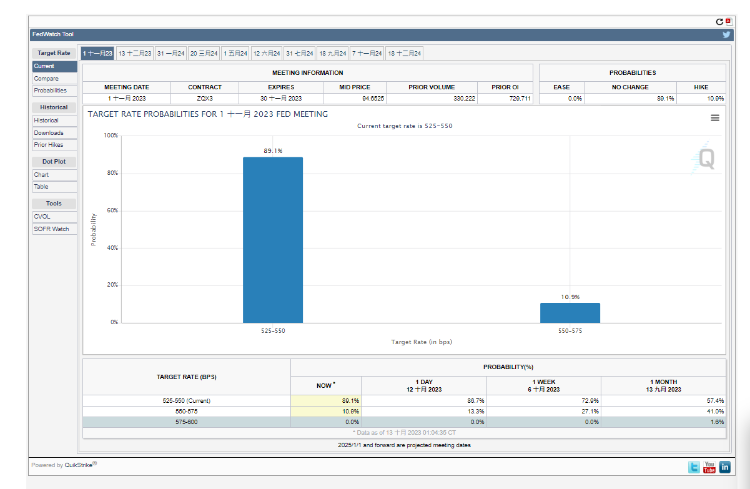Open the SOFR Watch tool
Viewport: 750px width, 489px height.
(x=52, y=229)
